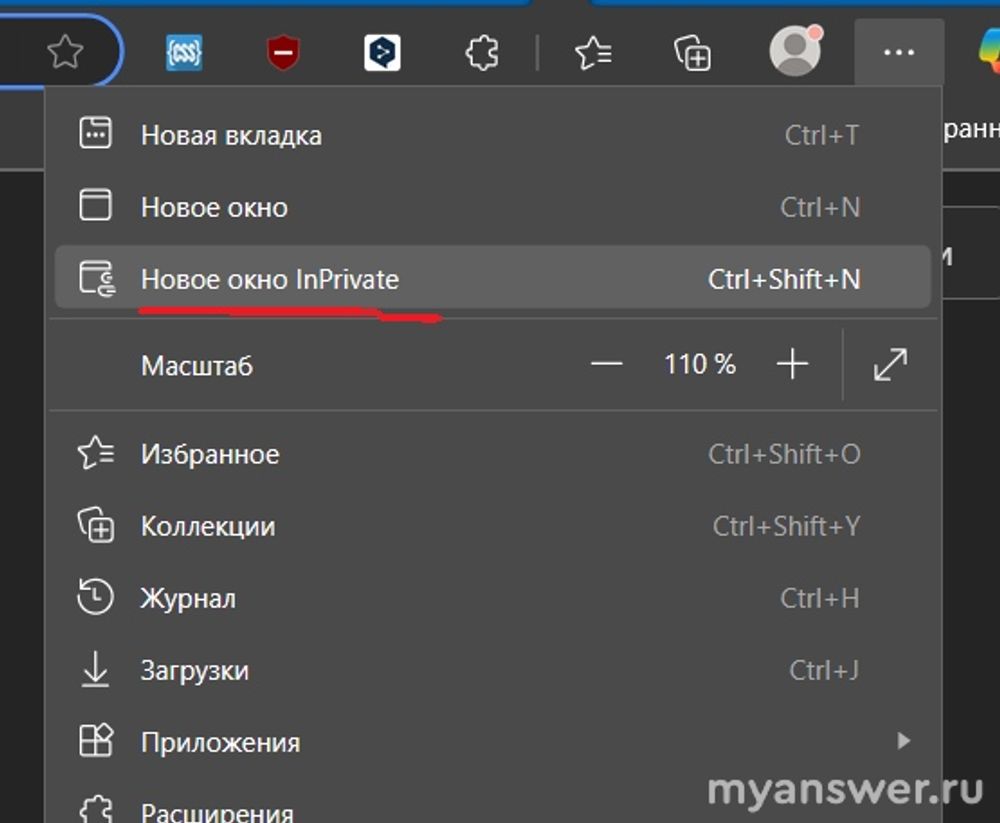Screen dimensions: 1000x823
Task: Open the Extensions puzzle icon in toolbar
Action: tap(483, 53)
